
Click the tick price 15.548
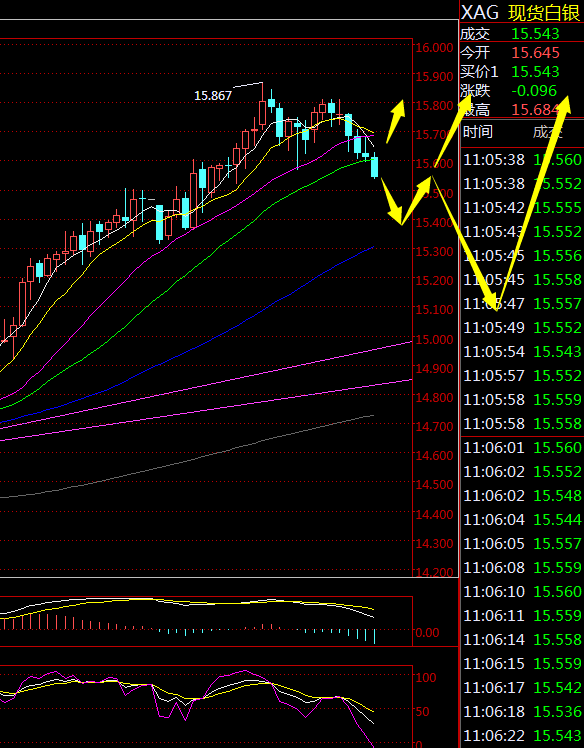pos(557,496)
